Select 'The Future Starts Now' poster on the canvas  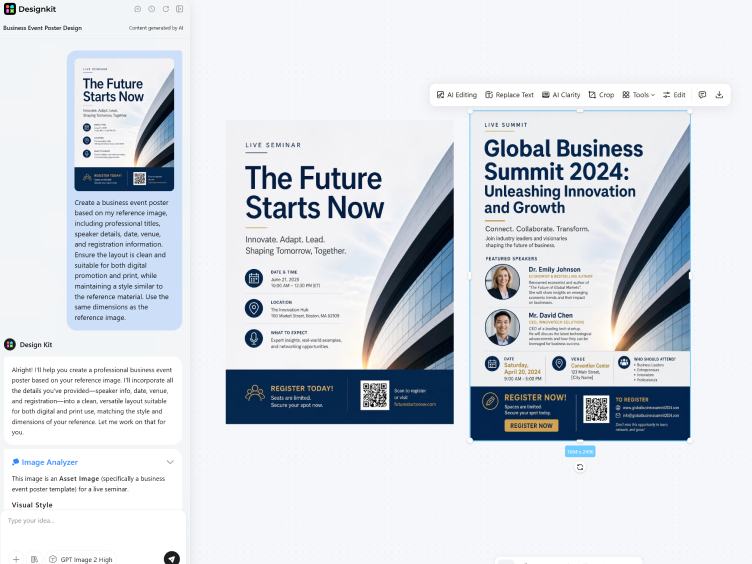pos(340,272)
